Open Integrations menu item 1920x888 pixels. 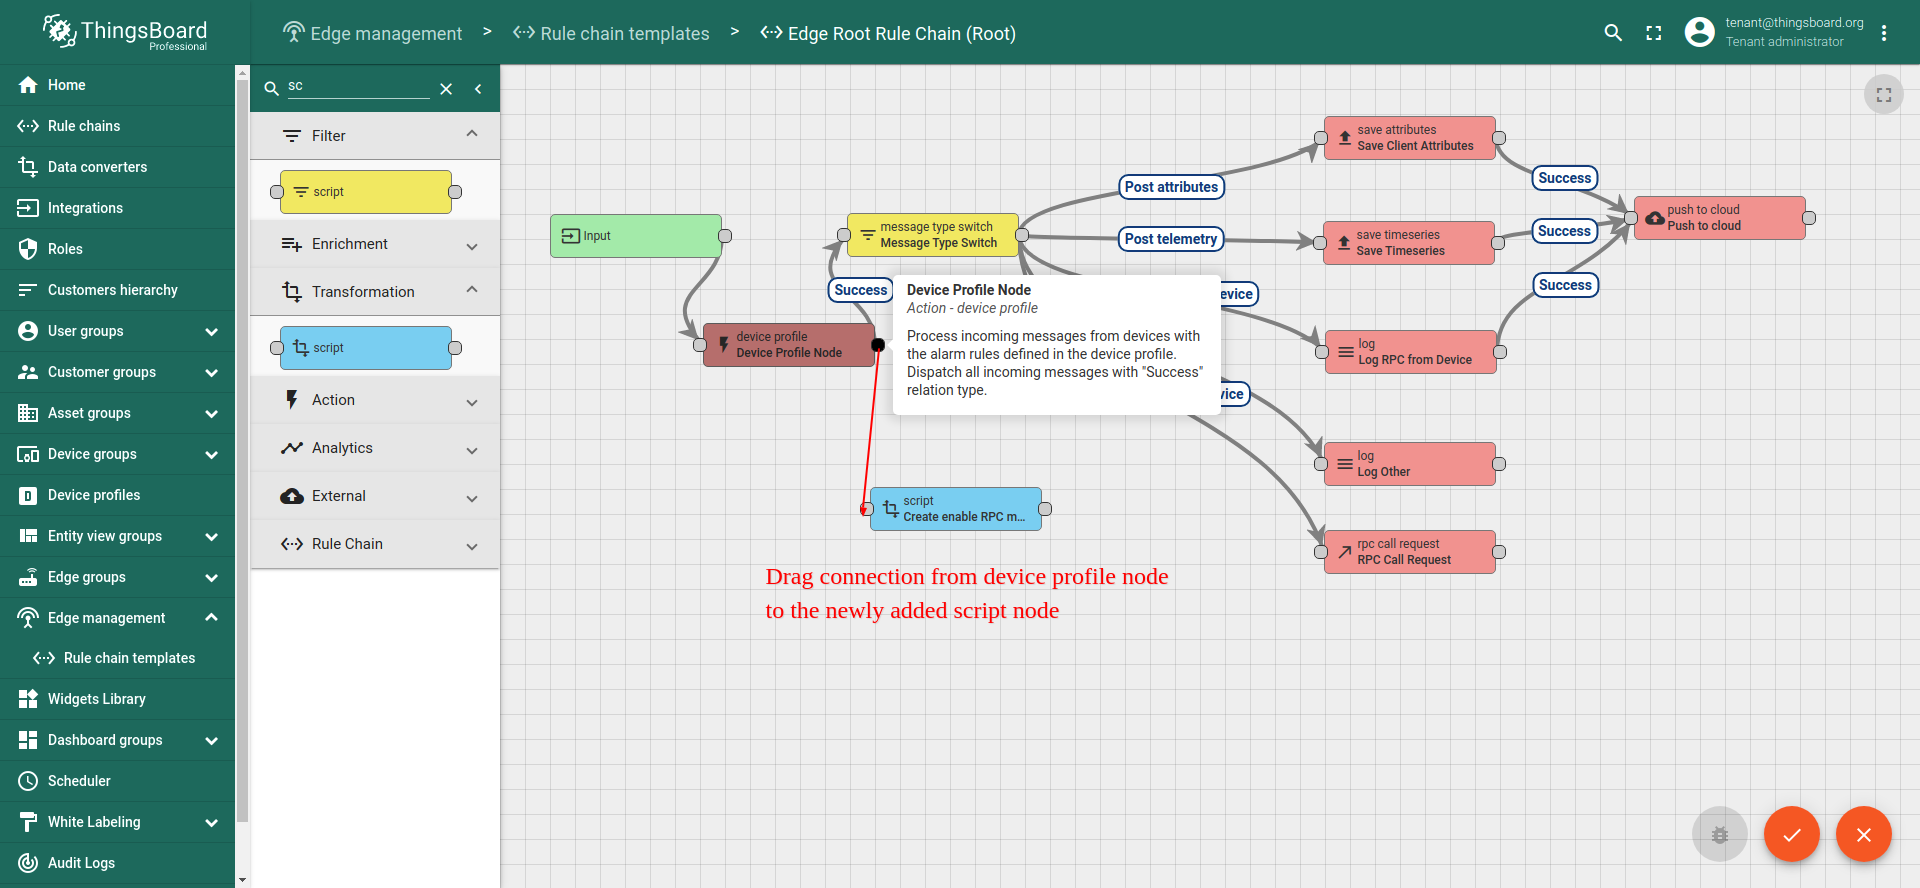pos(117,208)
